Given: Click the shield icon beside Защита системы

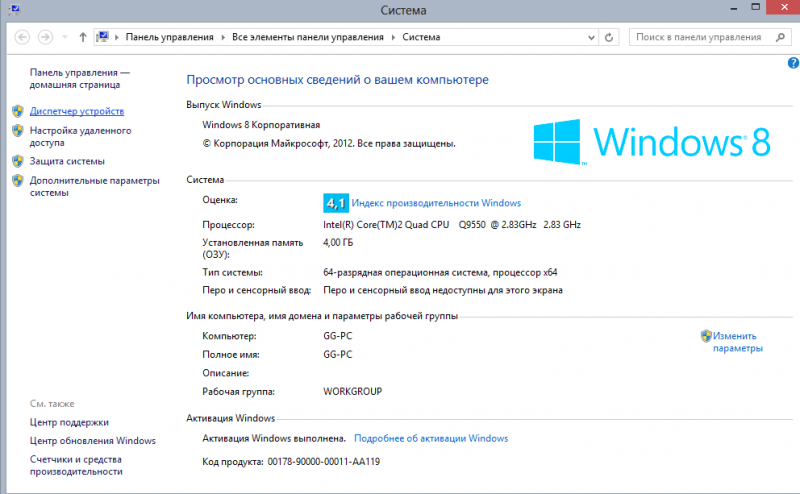Looking at the screenshot, I should [x=18, y=161].
